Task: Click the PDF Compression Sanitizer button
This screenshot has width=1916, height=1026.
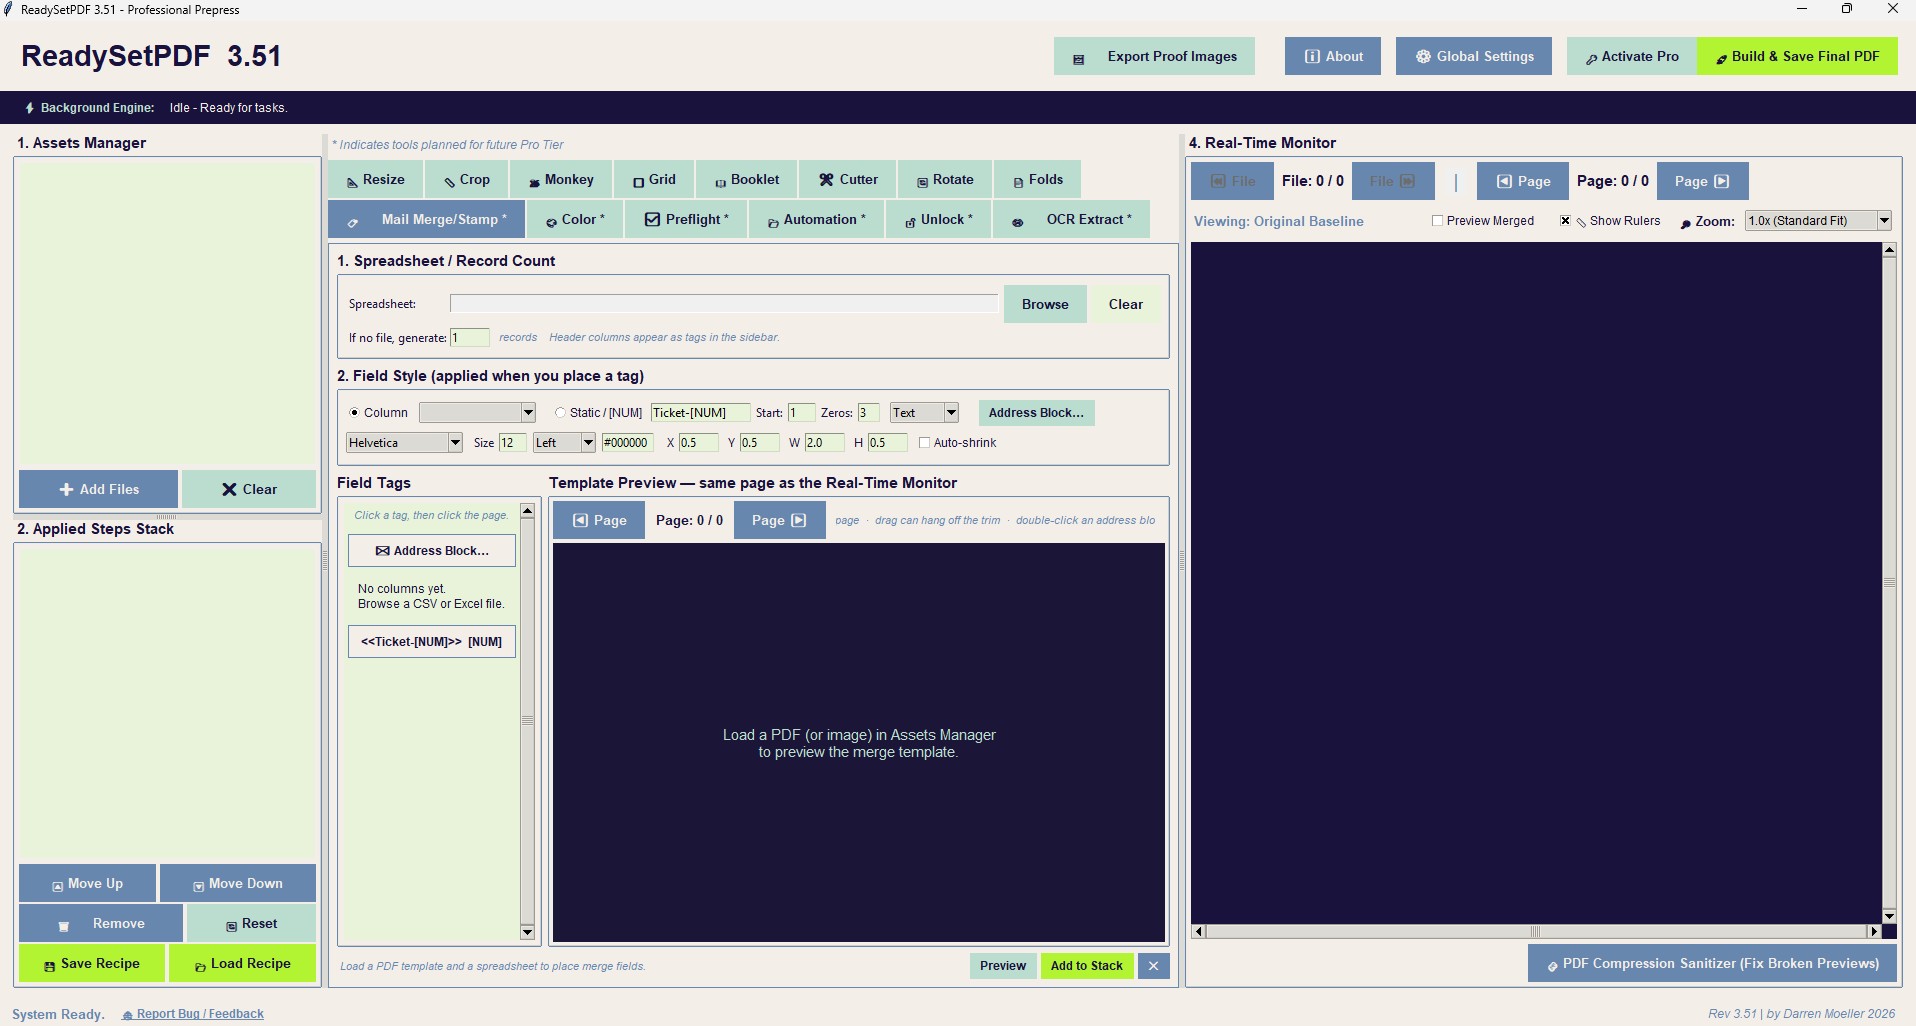Action: coord(1712,964)
